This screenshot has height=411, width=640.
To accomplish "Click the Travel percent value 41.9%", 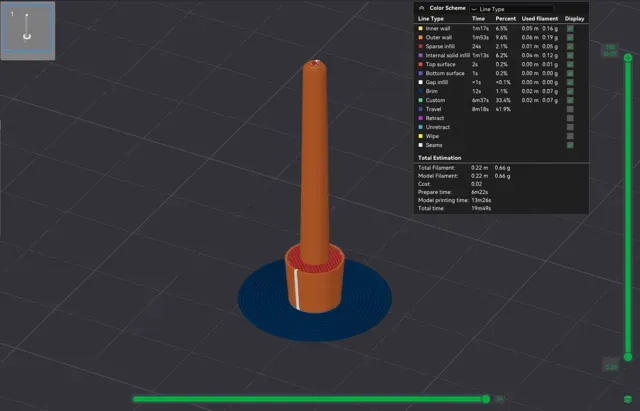I will point(503,109).
